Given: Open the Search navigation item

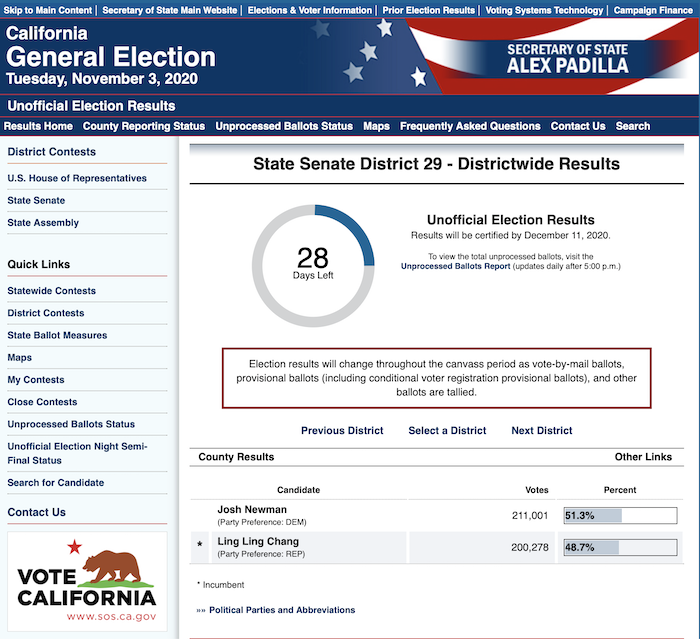Looking at the screenshot, I should pyautogui.click(x=633, y=126).
